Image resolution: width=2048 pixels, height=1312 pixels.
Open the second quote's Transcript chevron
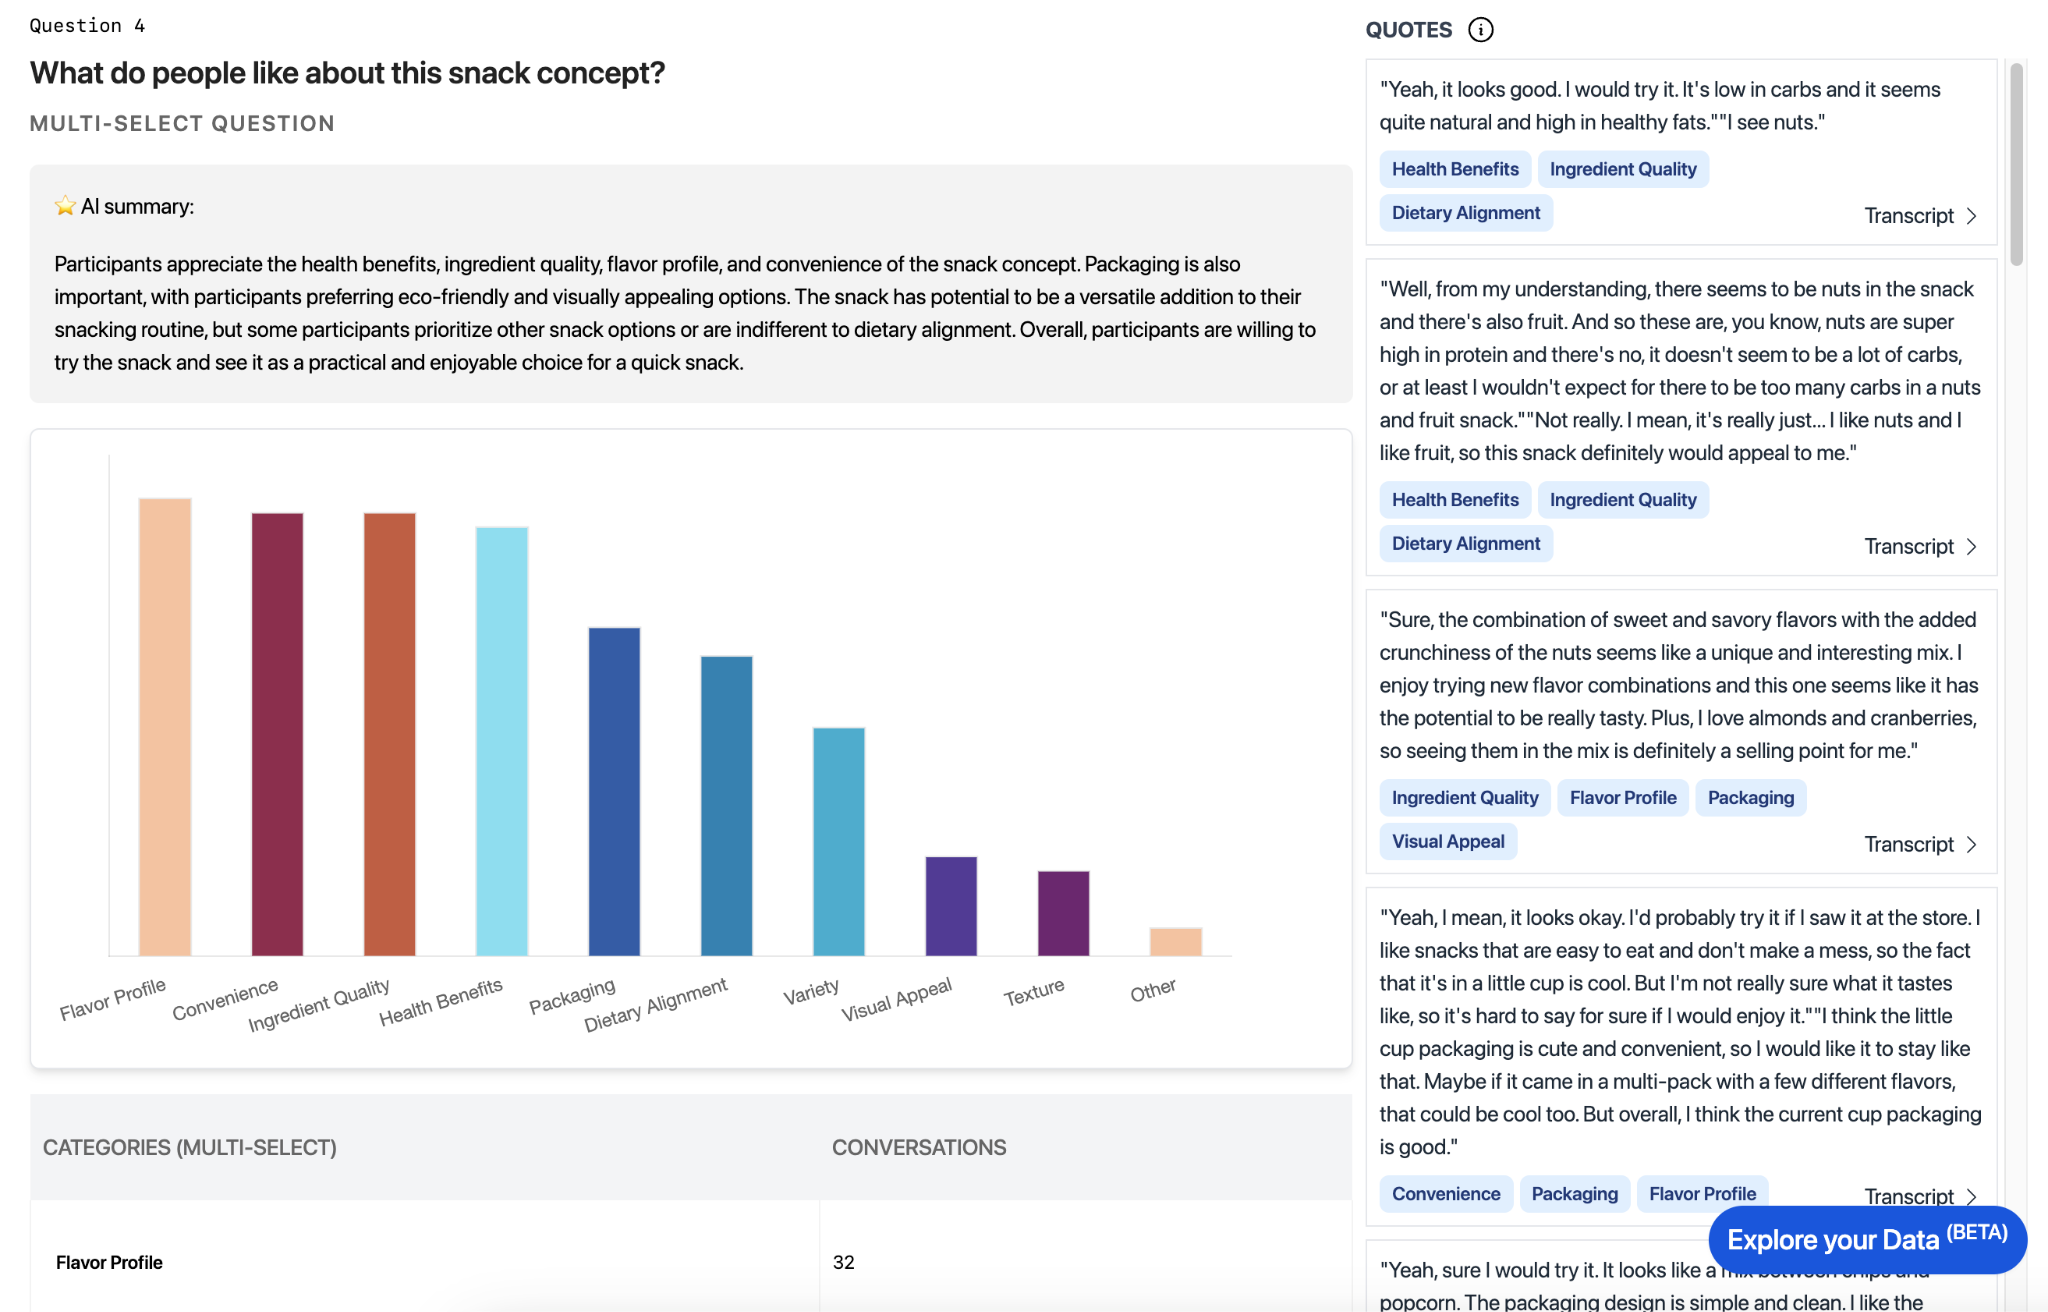point(1971,547)
